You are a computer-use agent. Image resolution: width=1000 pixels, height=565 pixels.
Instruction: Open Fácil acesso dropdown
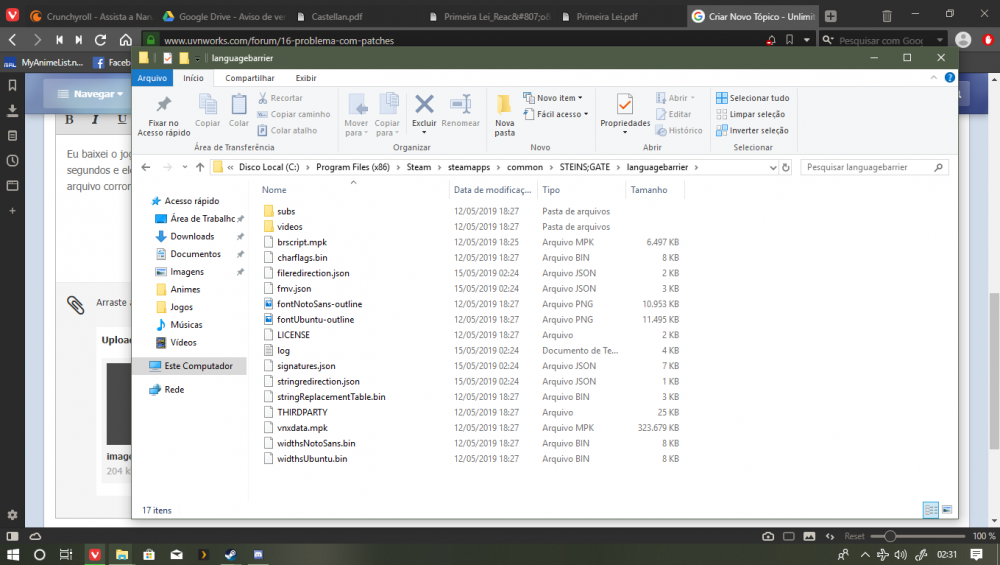[x=555, y=114]
